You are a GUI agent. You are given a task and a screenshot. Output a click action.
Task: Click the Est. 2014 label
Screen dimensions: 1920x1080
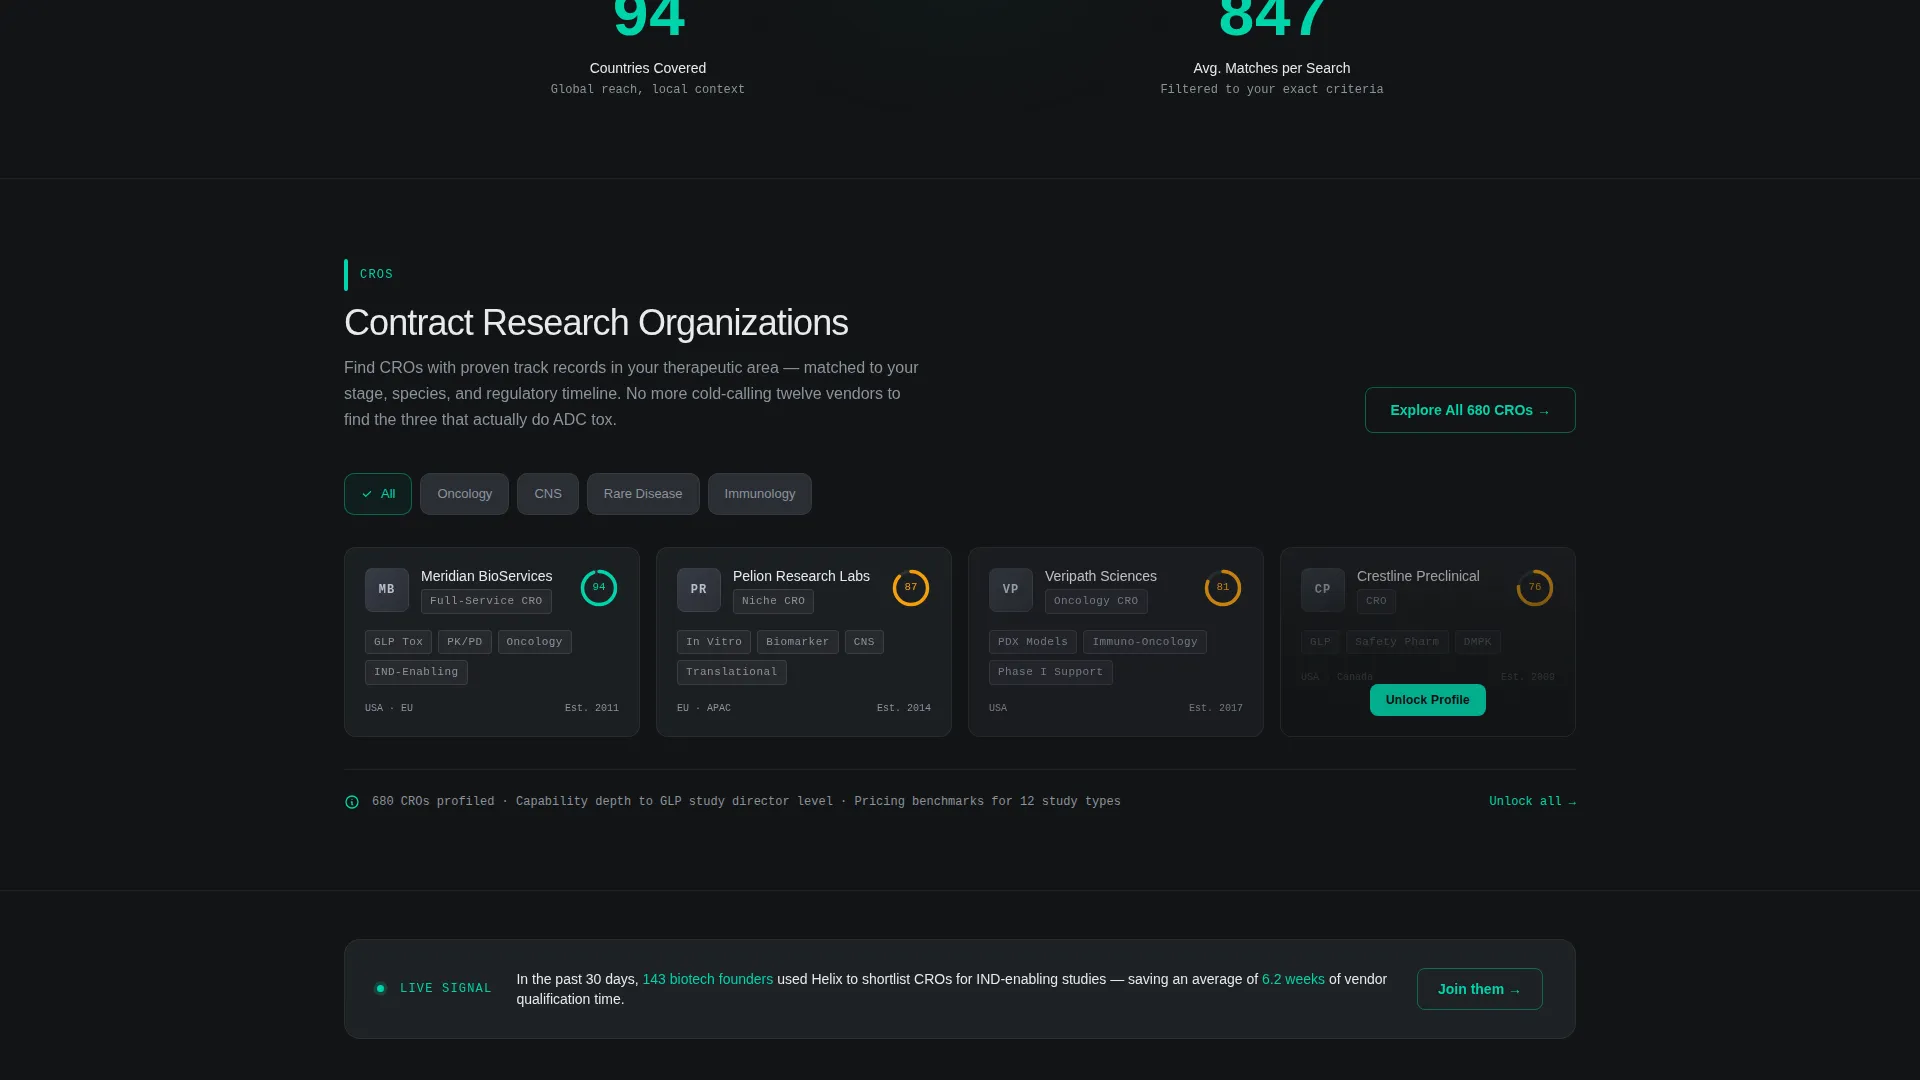[904, 708]
